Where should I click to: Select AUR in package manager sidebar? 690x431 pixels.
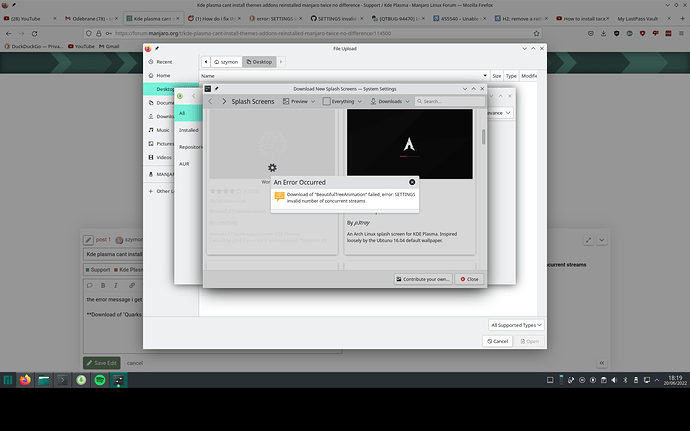coord(188,164)
